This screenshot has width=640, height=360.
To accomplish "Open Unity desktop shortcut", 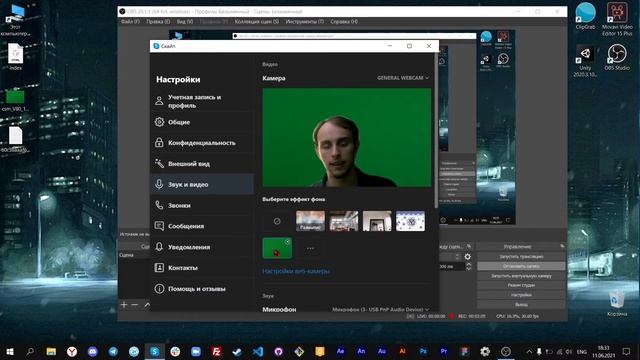I will click(585, 61).
